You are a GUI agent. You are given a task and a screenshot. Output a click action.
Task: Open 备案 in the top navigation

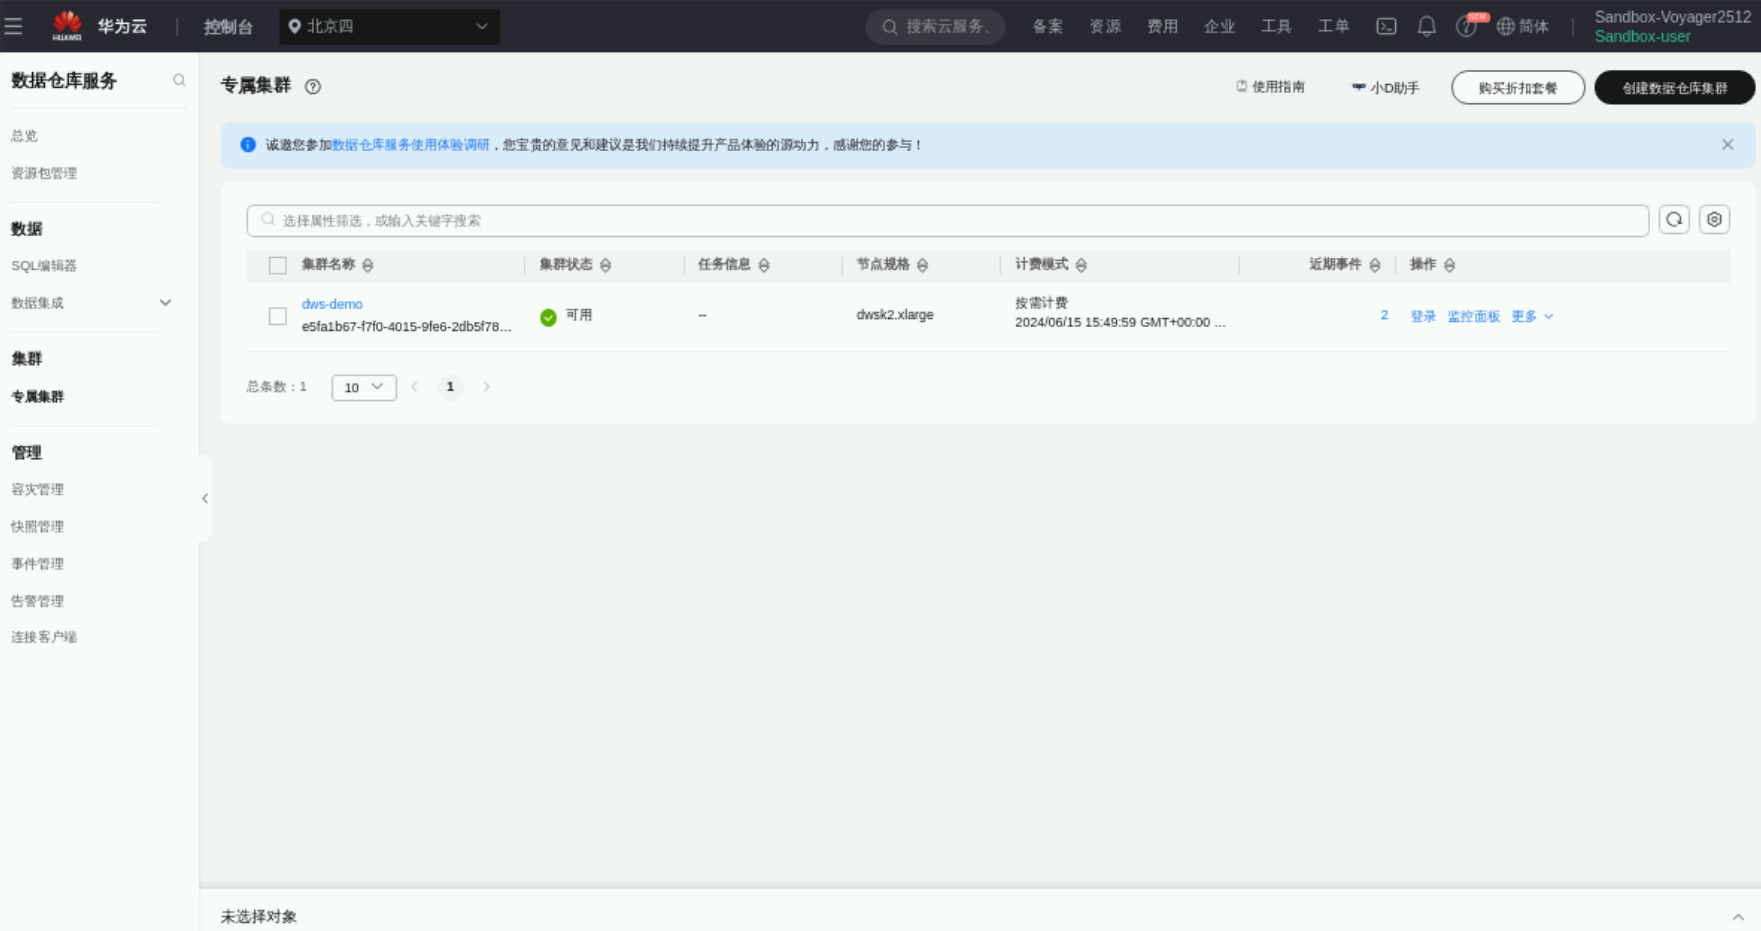1048,27
